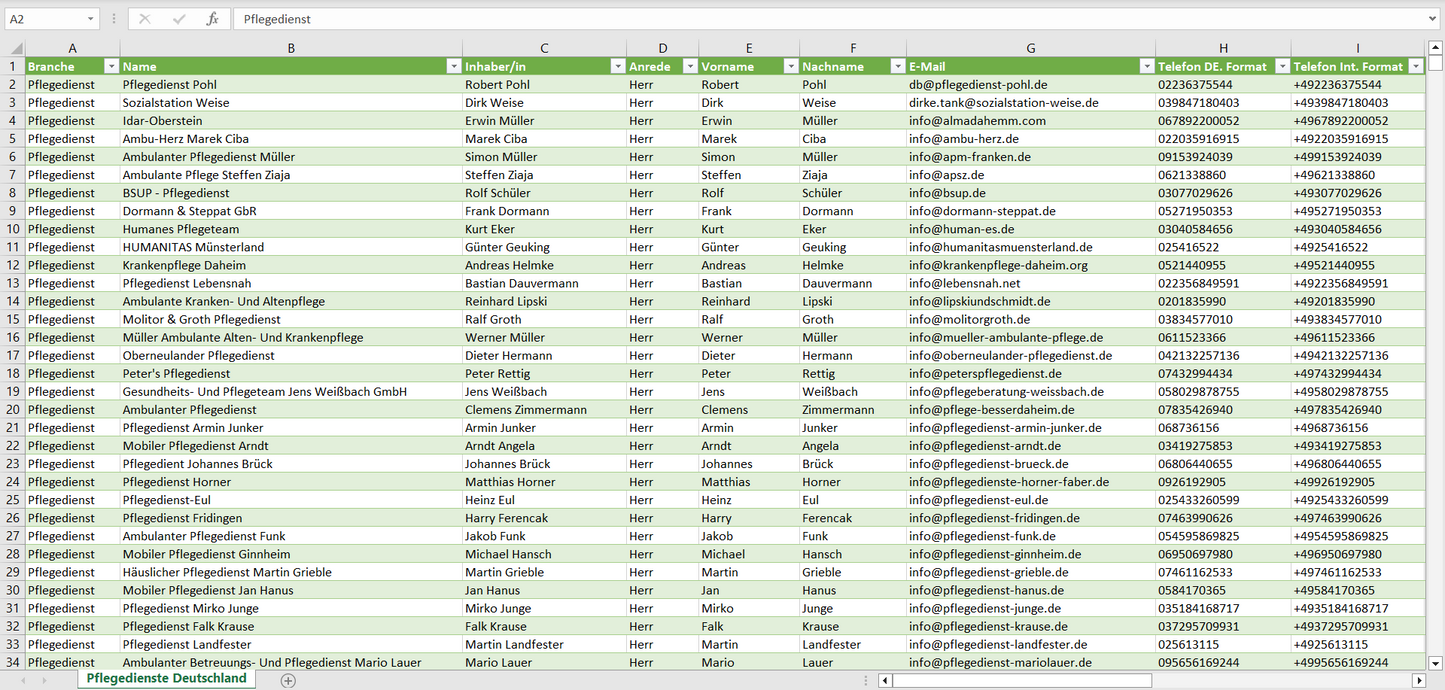Select the Pflegedienste Deutschland sheet tab
The height and width of the screenshot is (690, 1445).
coord(166,678)
